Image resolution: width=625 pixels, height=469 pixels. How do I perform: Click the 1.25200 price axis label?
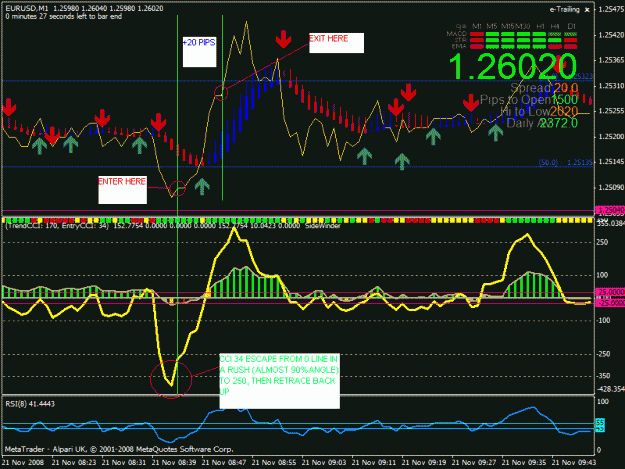coord(610,137)
